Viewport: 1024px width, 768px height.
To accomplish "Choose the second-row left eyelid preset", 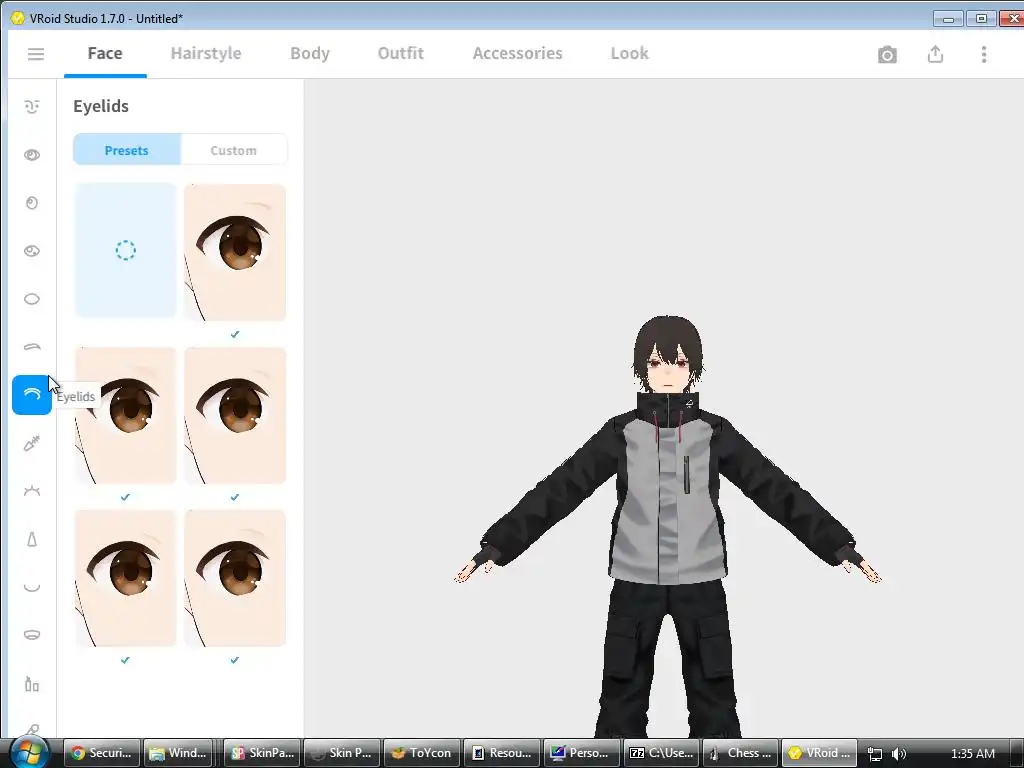I will (x=125, y=415).
